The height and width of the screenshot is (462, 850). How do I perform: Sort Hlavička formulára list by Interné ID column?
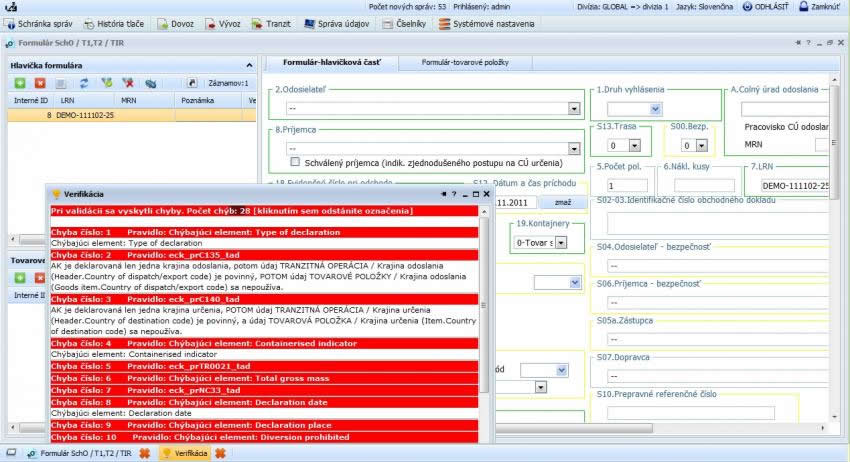tap(31, 100)
